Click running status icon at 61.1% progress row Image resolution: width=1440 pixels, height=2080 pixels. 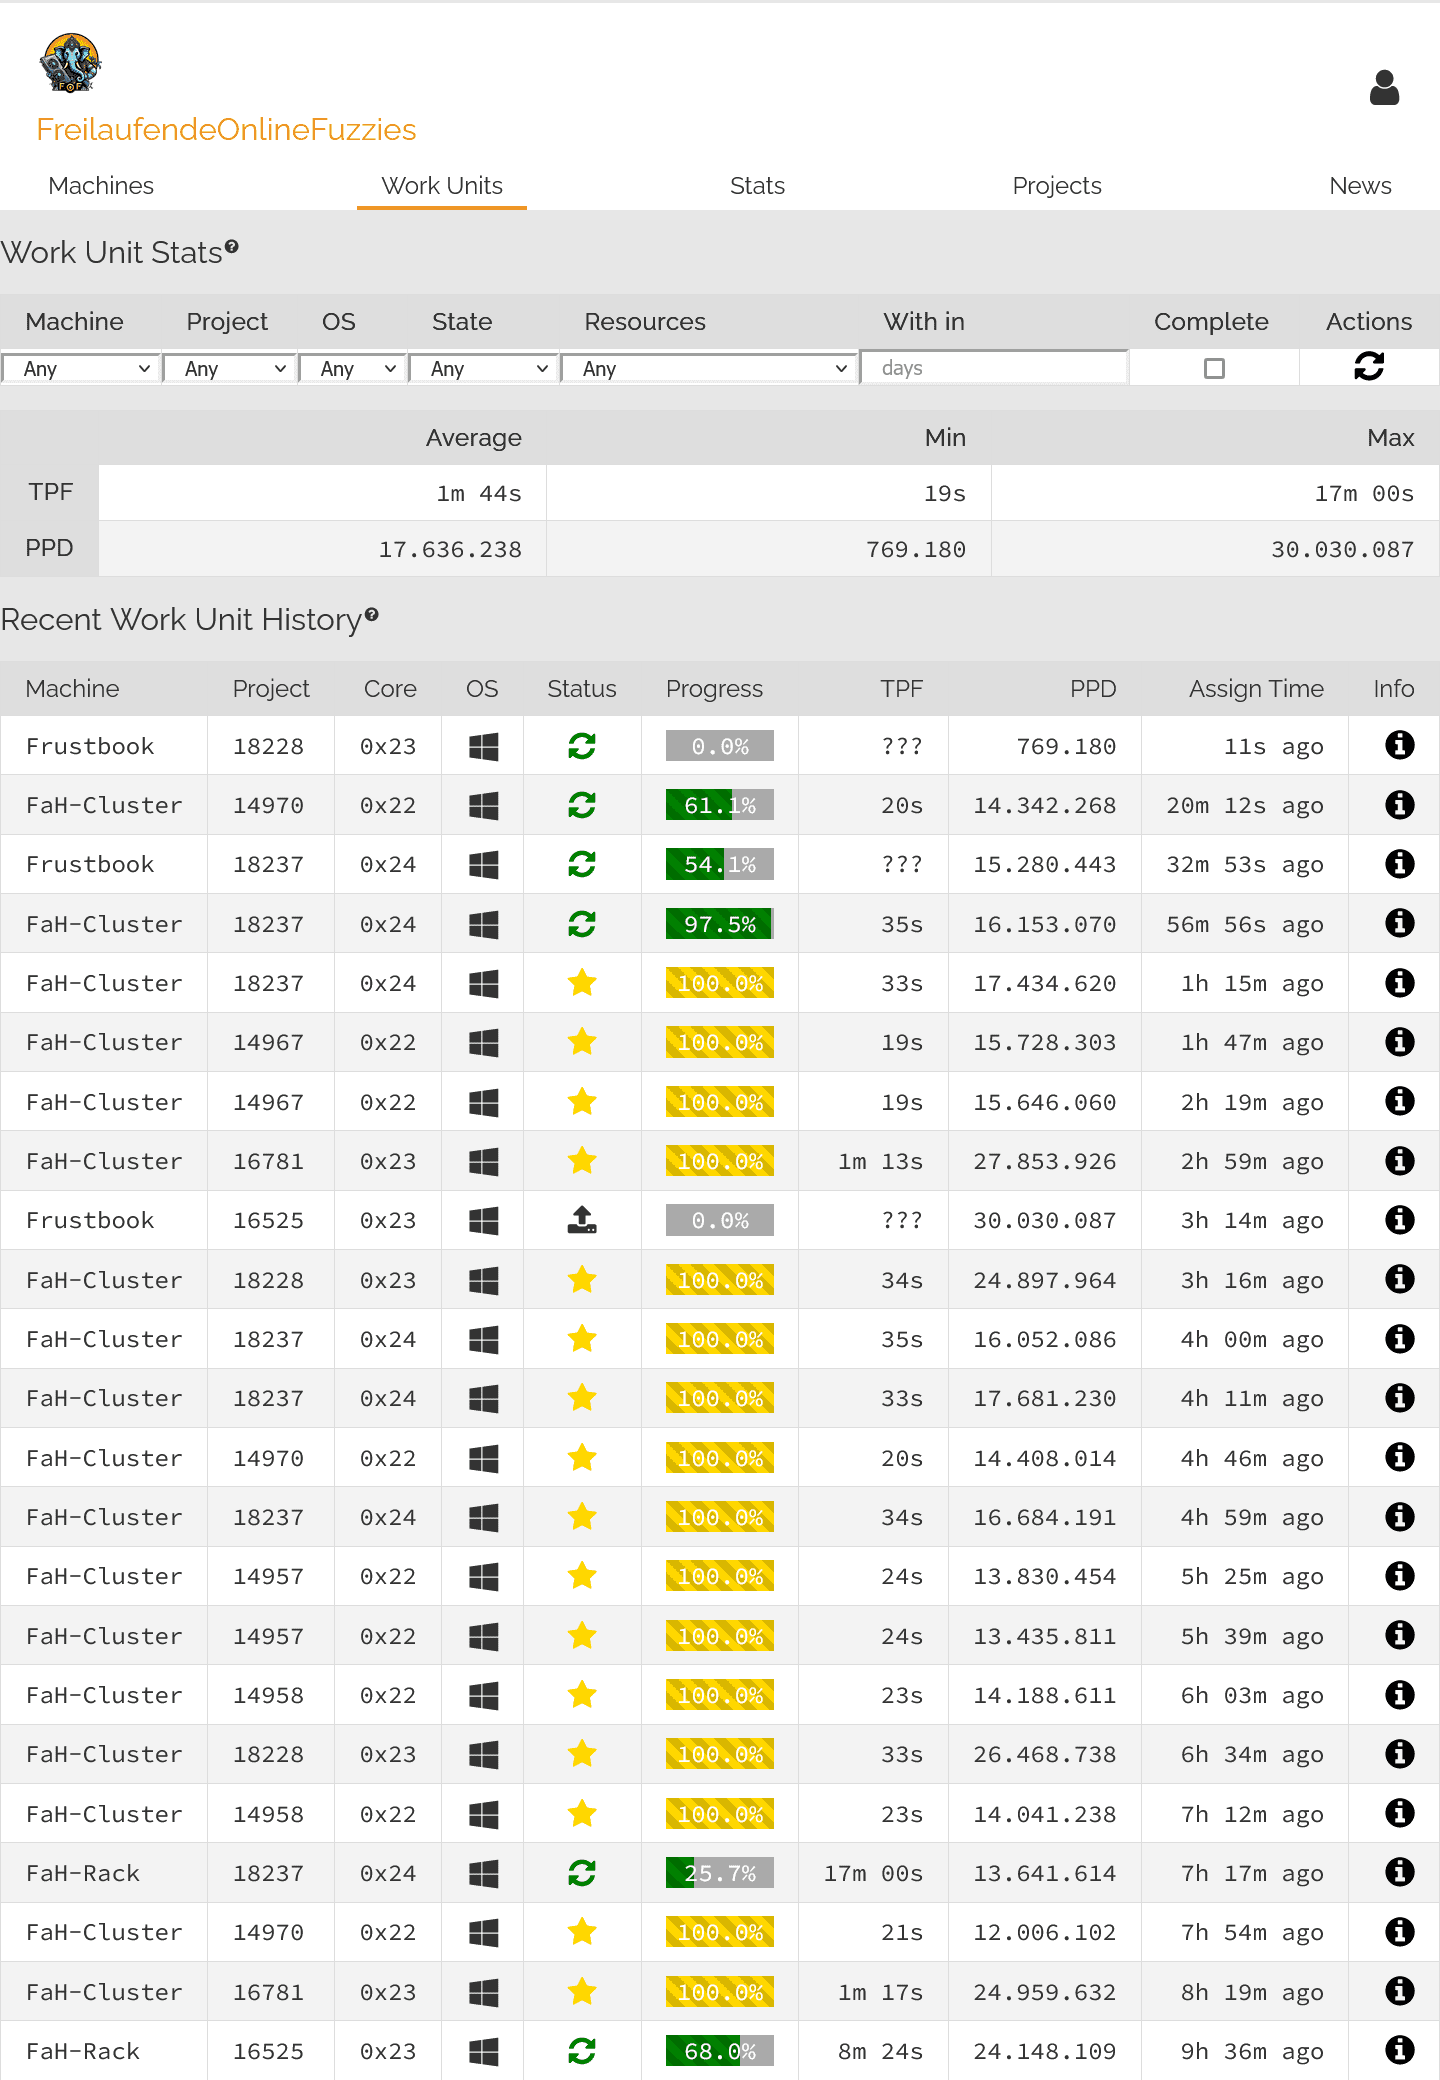582,805
